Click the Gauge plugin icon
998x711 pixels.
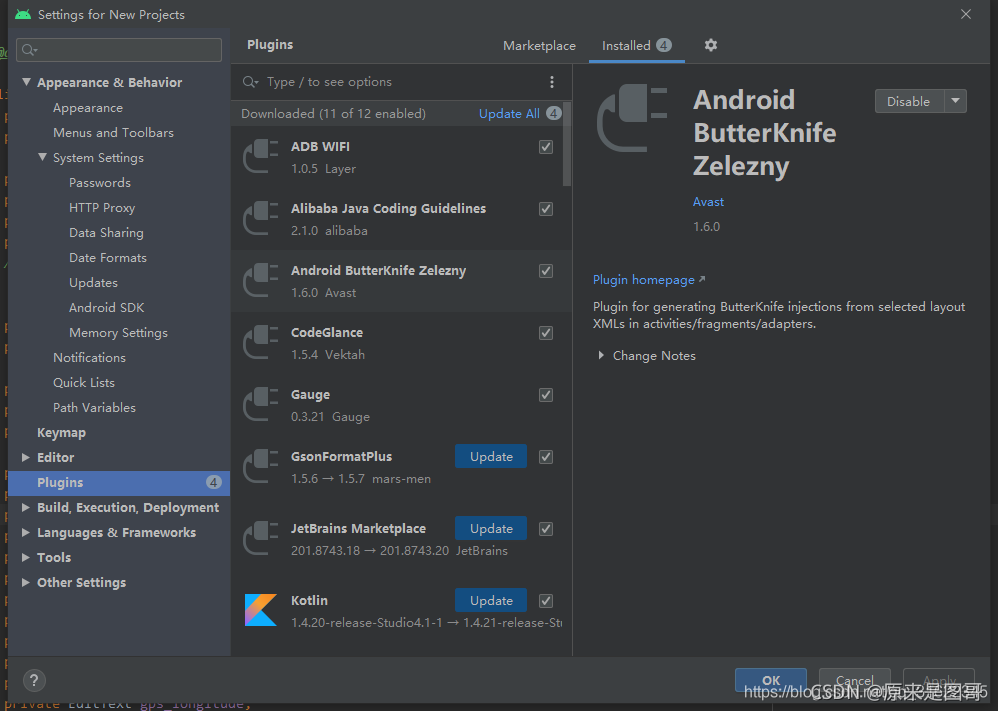click(261, 405)
